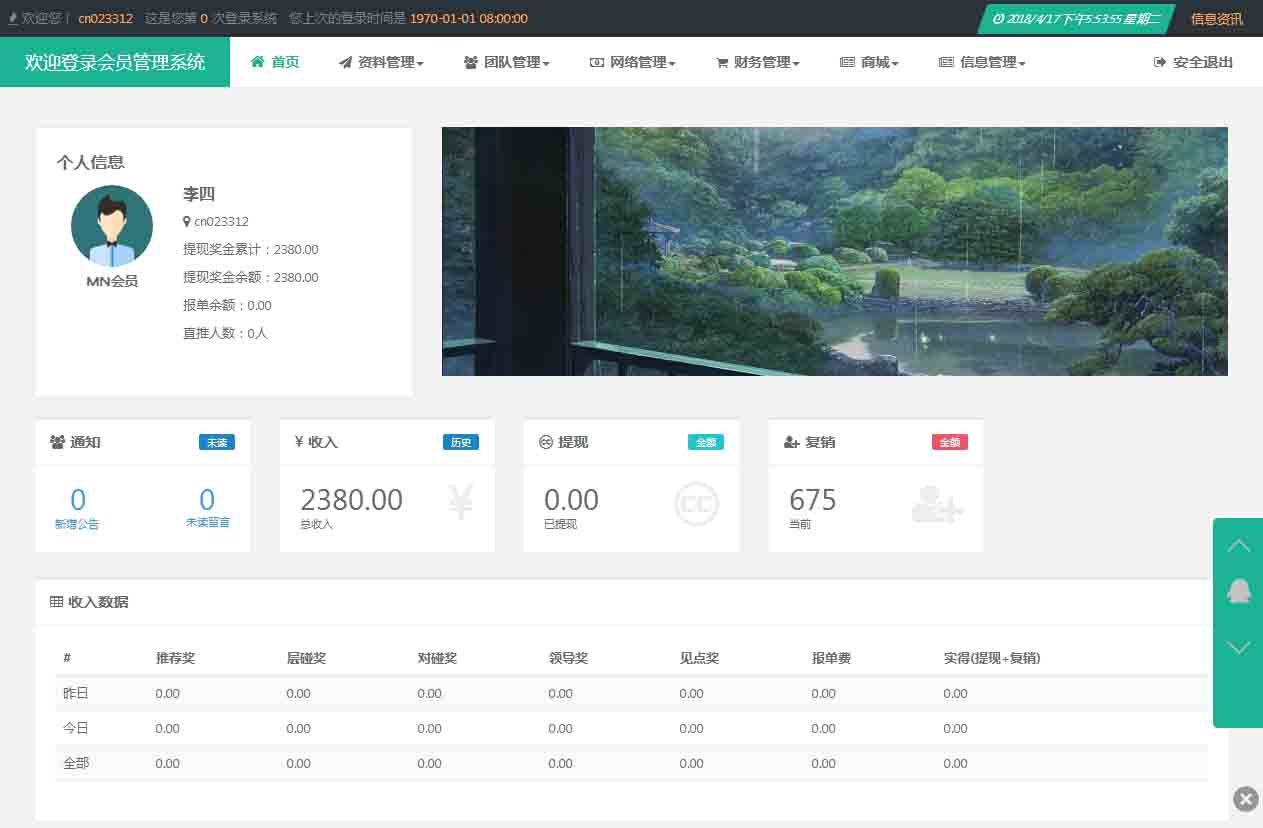Open the 信息管理 menu
Viewport: 1263px width, 828px height.
pyautogui.click(x=983, y=62)
